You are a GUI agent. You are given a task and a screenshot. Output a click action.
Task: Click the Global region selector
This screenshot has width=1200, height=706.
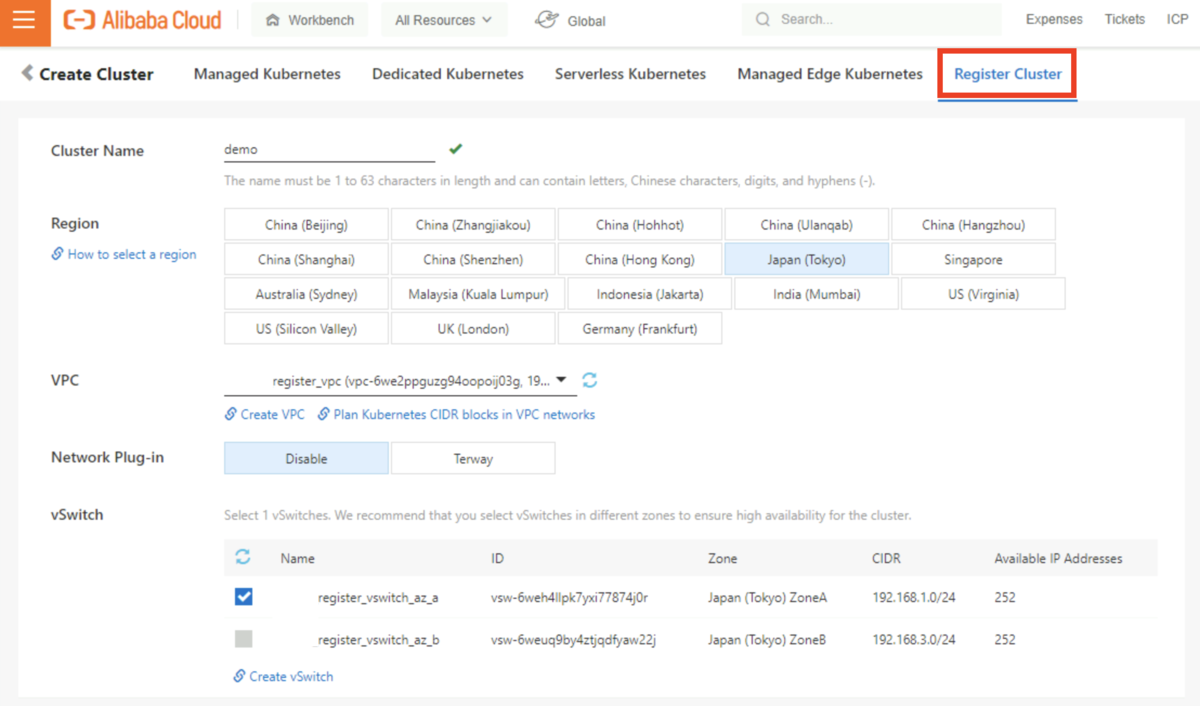pos(570,20)
